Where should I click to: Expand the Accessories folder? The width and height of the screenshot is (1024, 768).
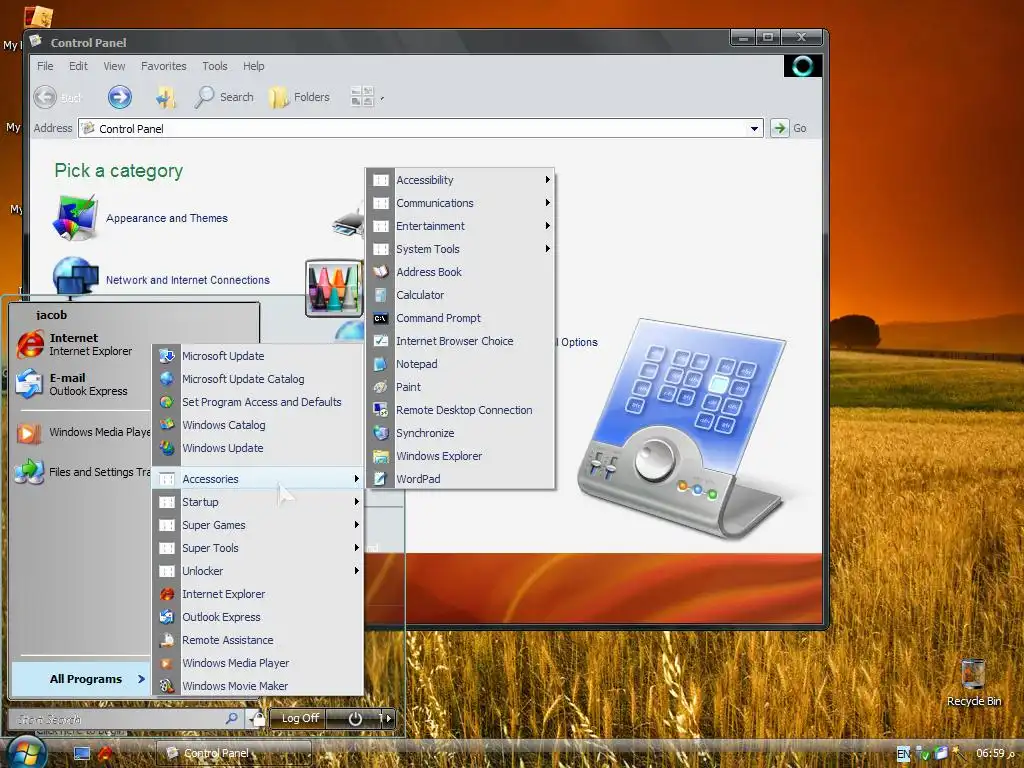point(259,479)
